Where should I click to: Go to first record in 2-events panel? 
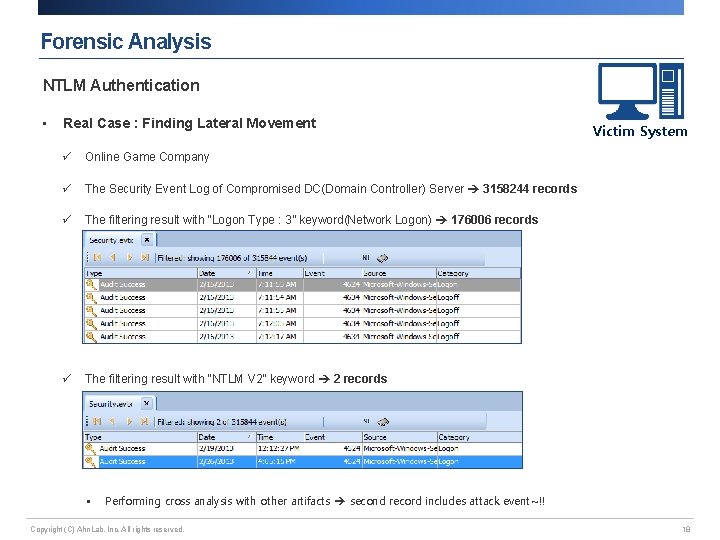coord(97,421)
